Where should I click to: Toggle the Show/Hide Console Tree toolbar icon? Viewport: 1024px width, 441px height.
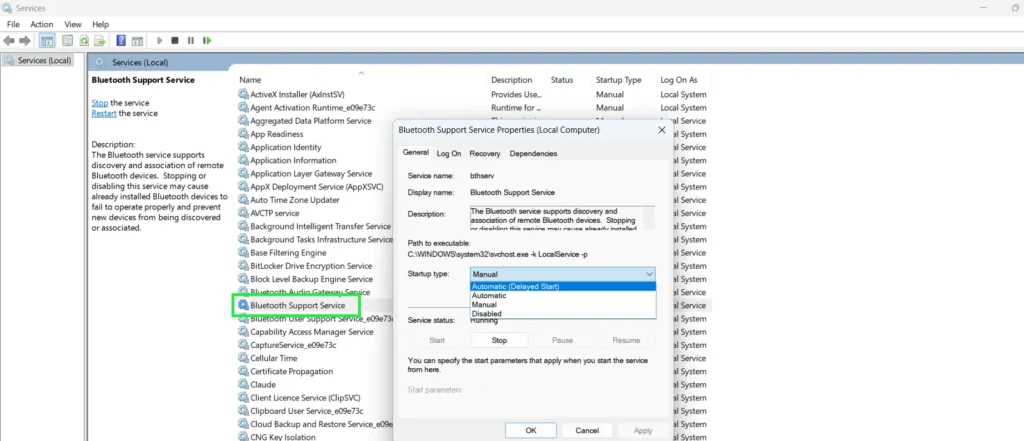point(47,41)
